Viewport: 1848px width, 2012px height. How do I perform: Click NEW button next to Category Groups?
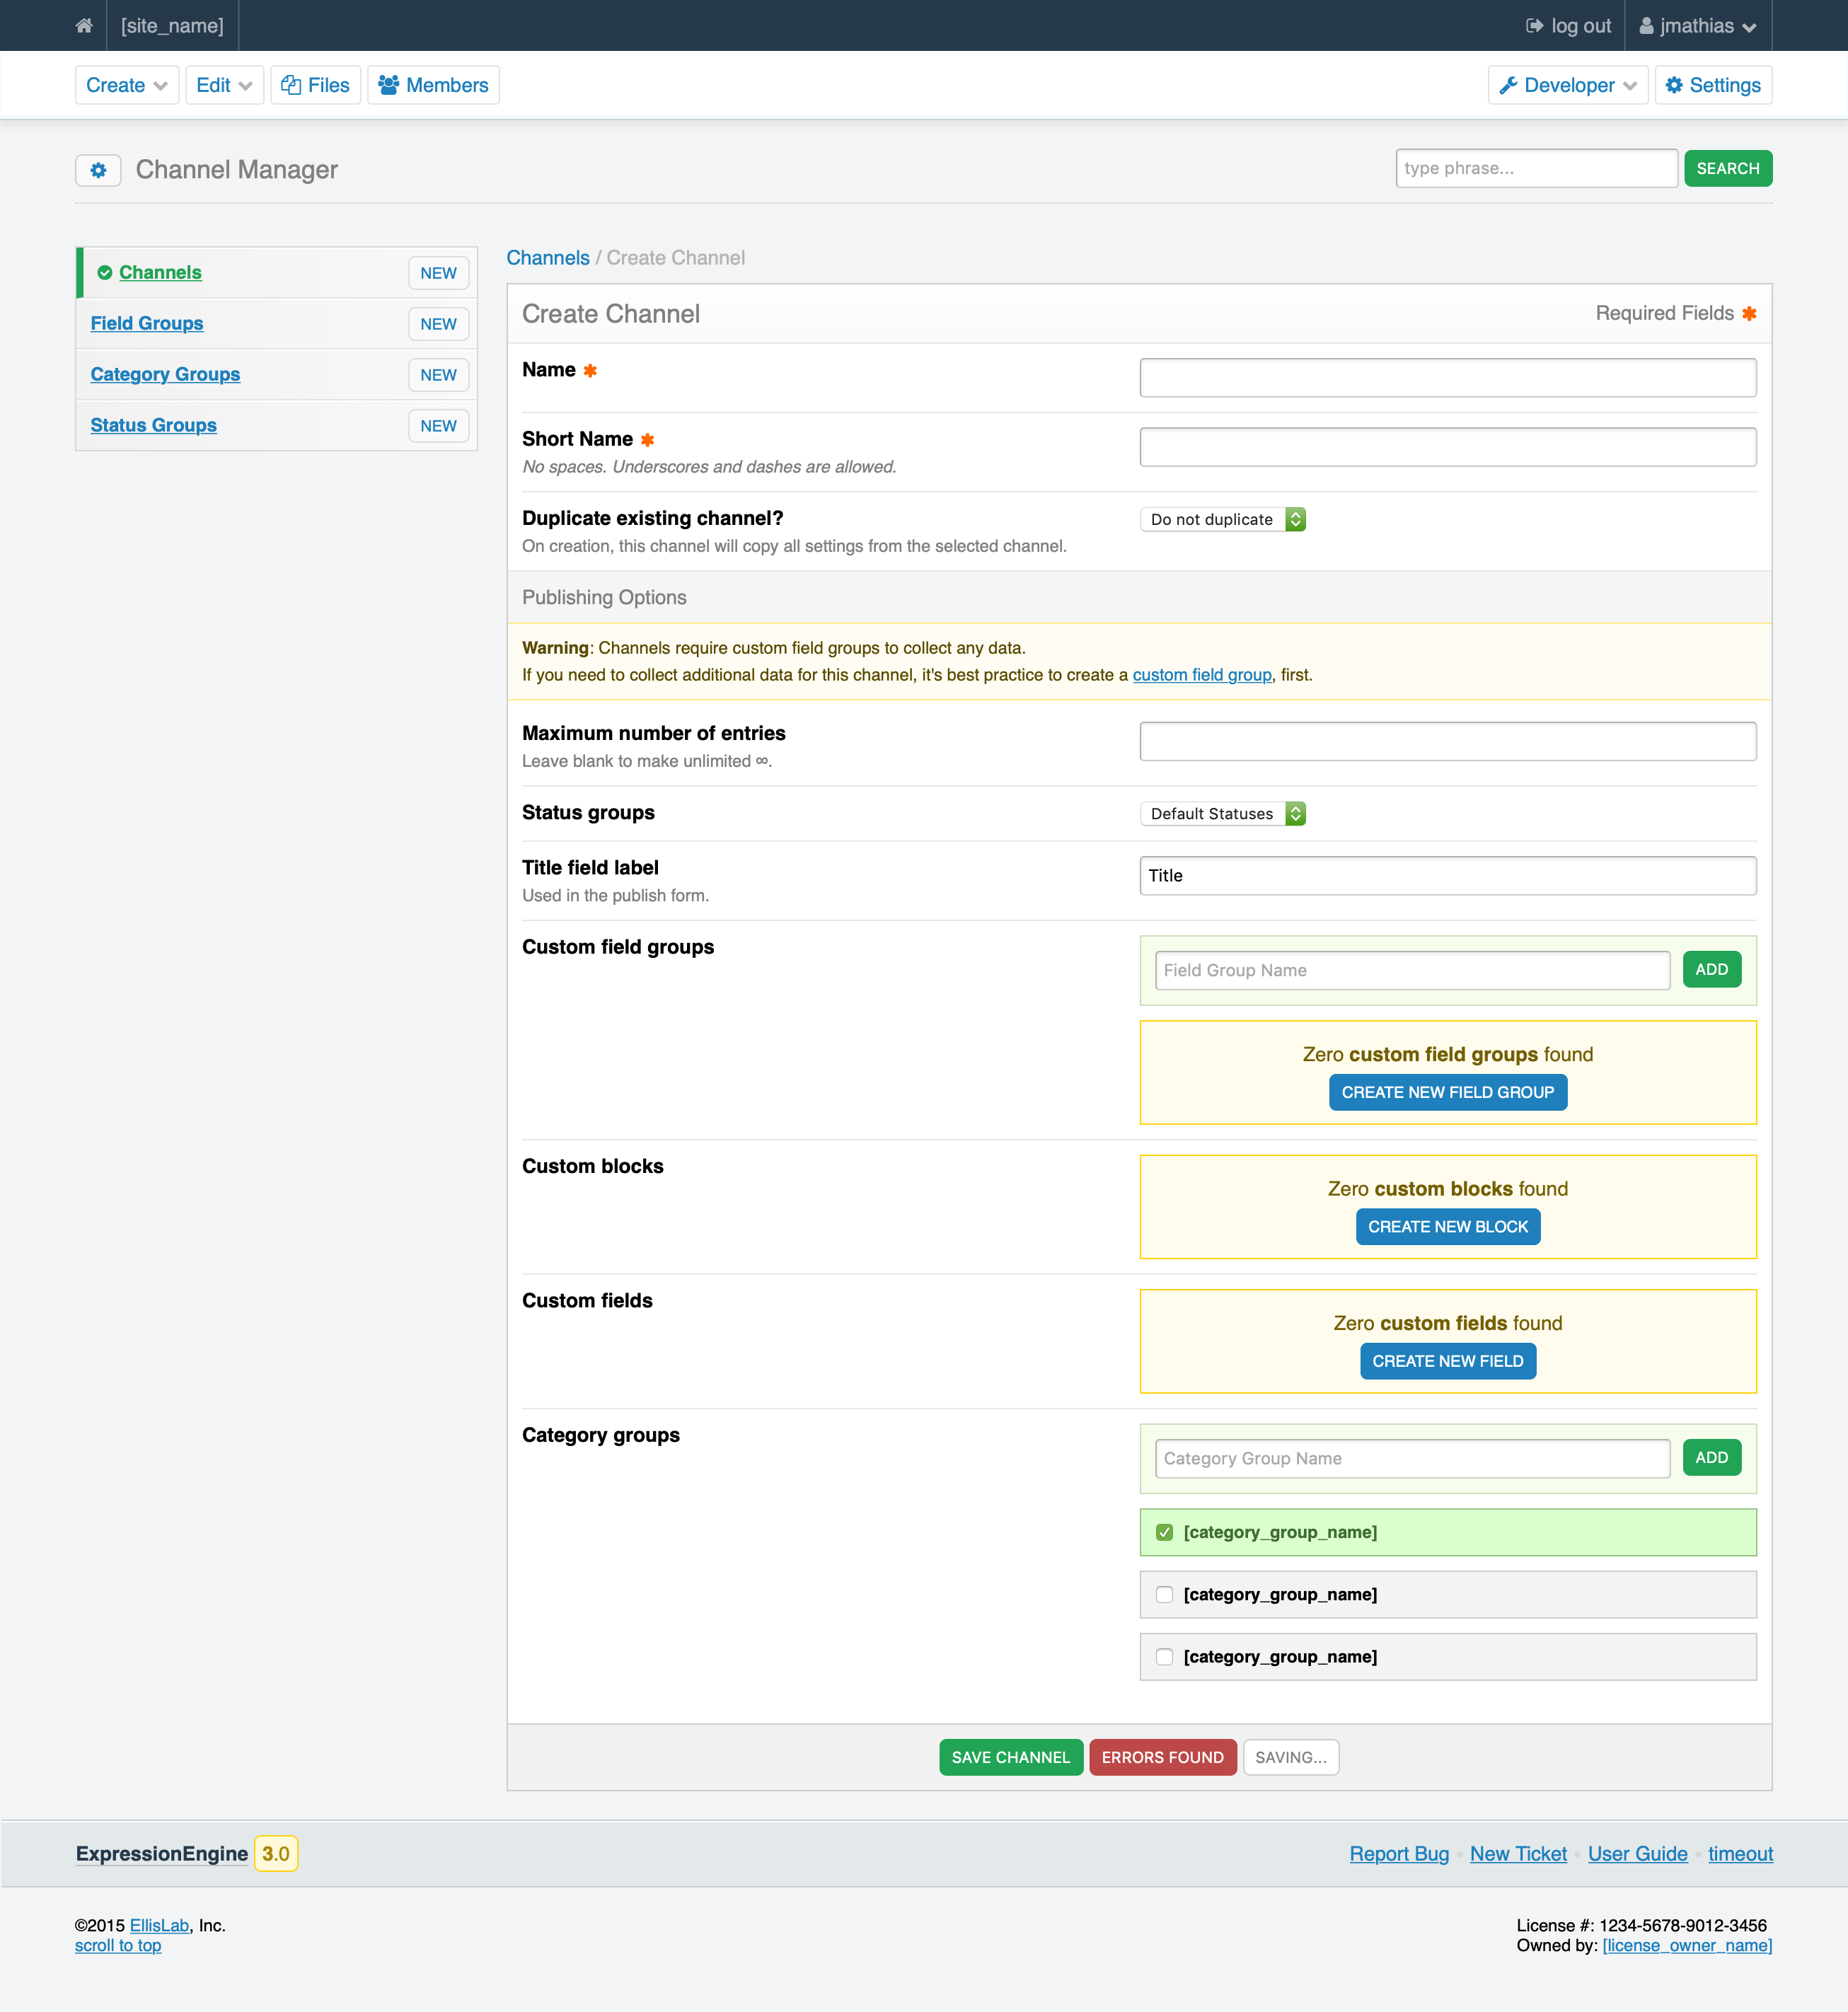pos(438,375)
